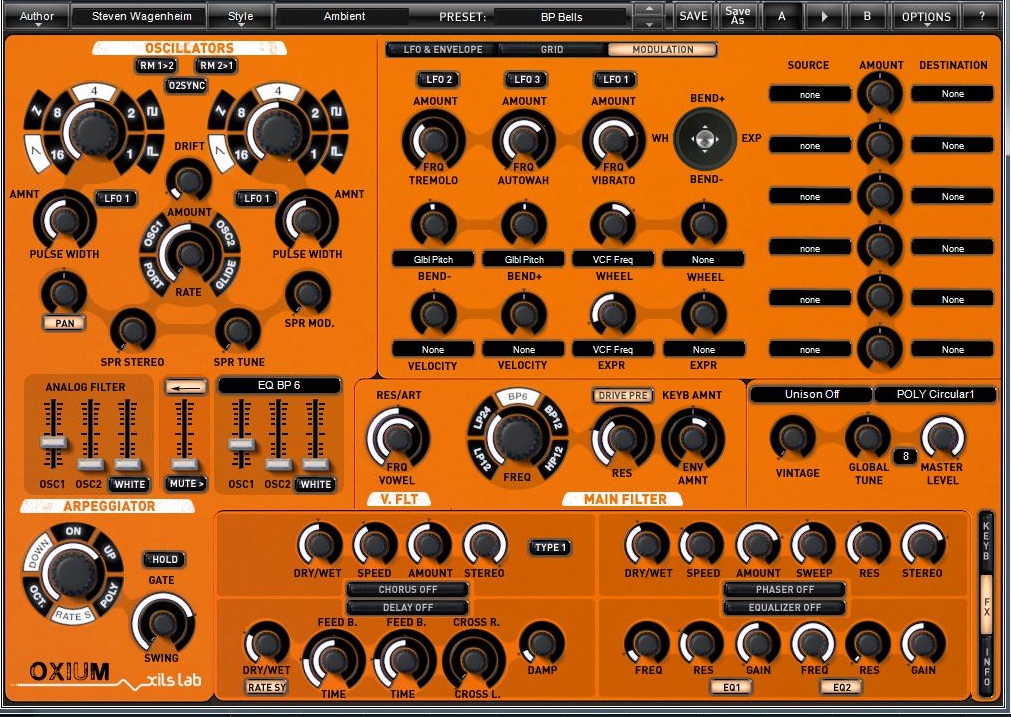Turn on the phaser via PHASER OFF
Screen dimensions: 1011x717
pos(785,589)
